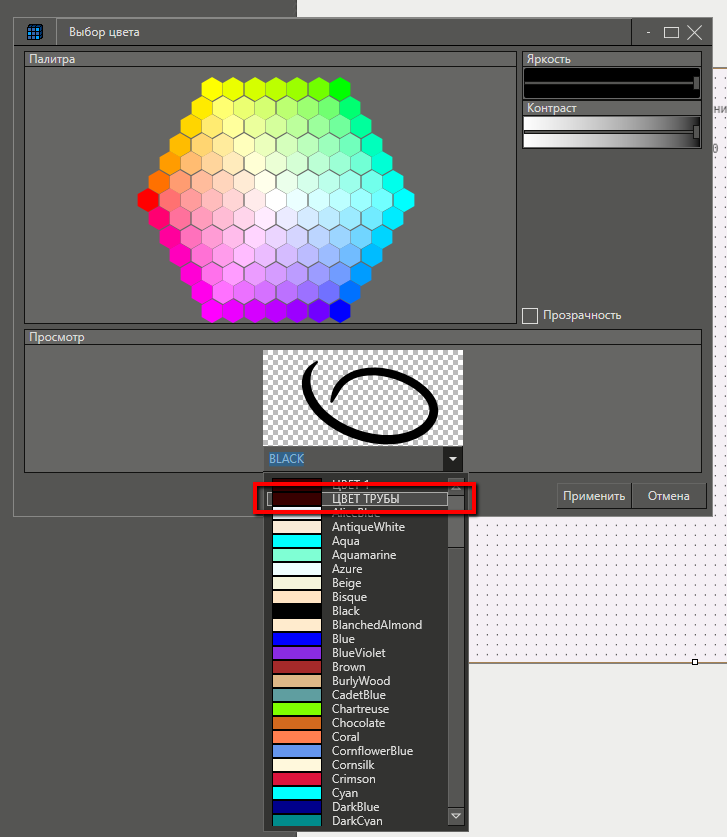Click the color list scroll-down arrow

(x=456, y=817)
